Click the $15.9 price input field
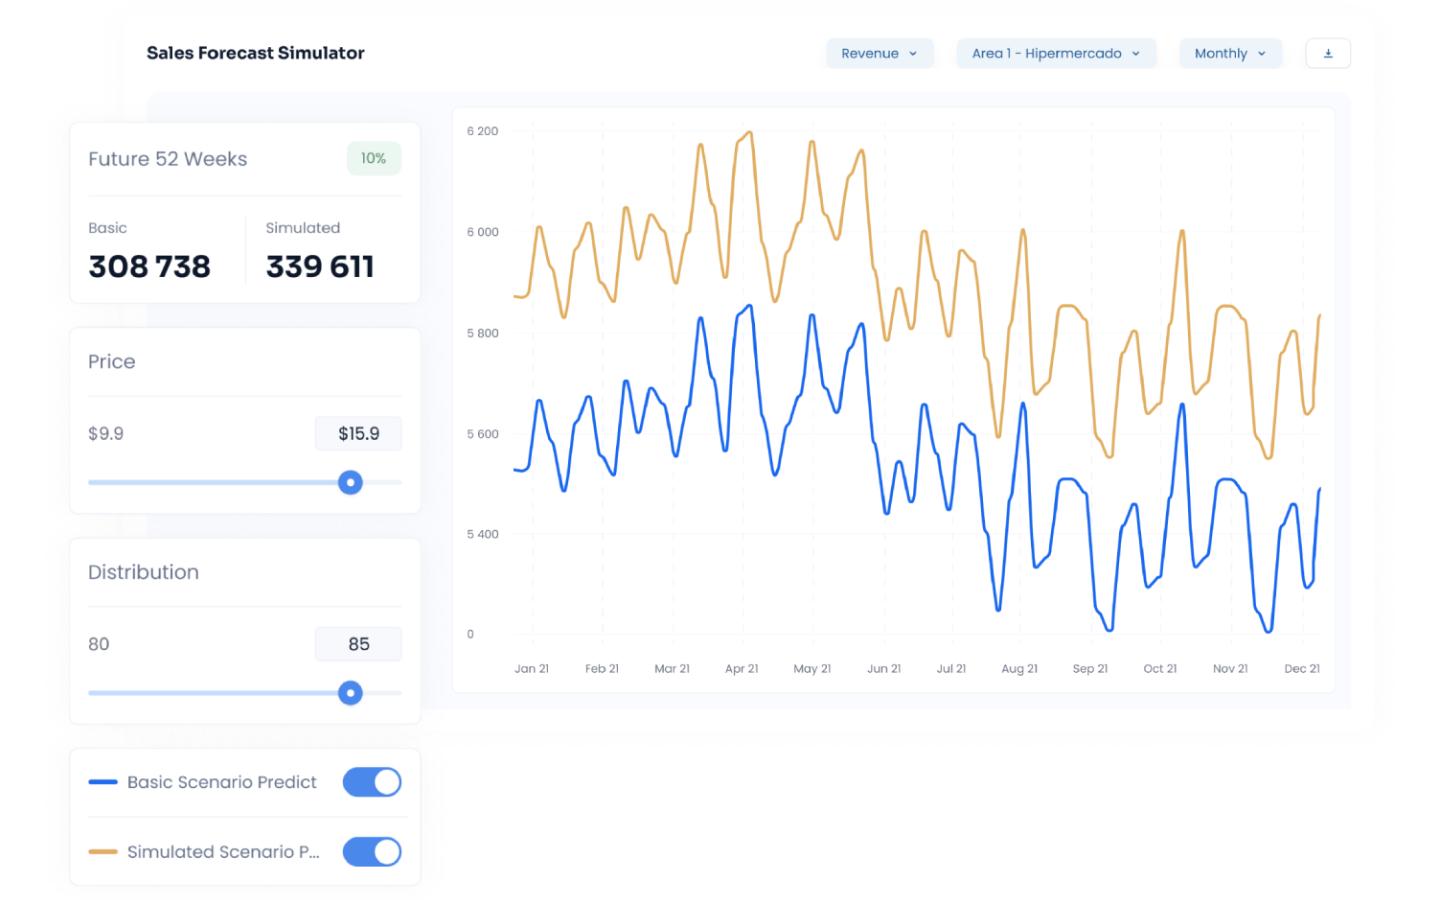 358,433
